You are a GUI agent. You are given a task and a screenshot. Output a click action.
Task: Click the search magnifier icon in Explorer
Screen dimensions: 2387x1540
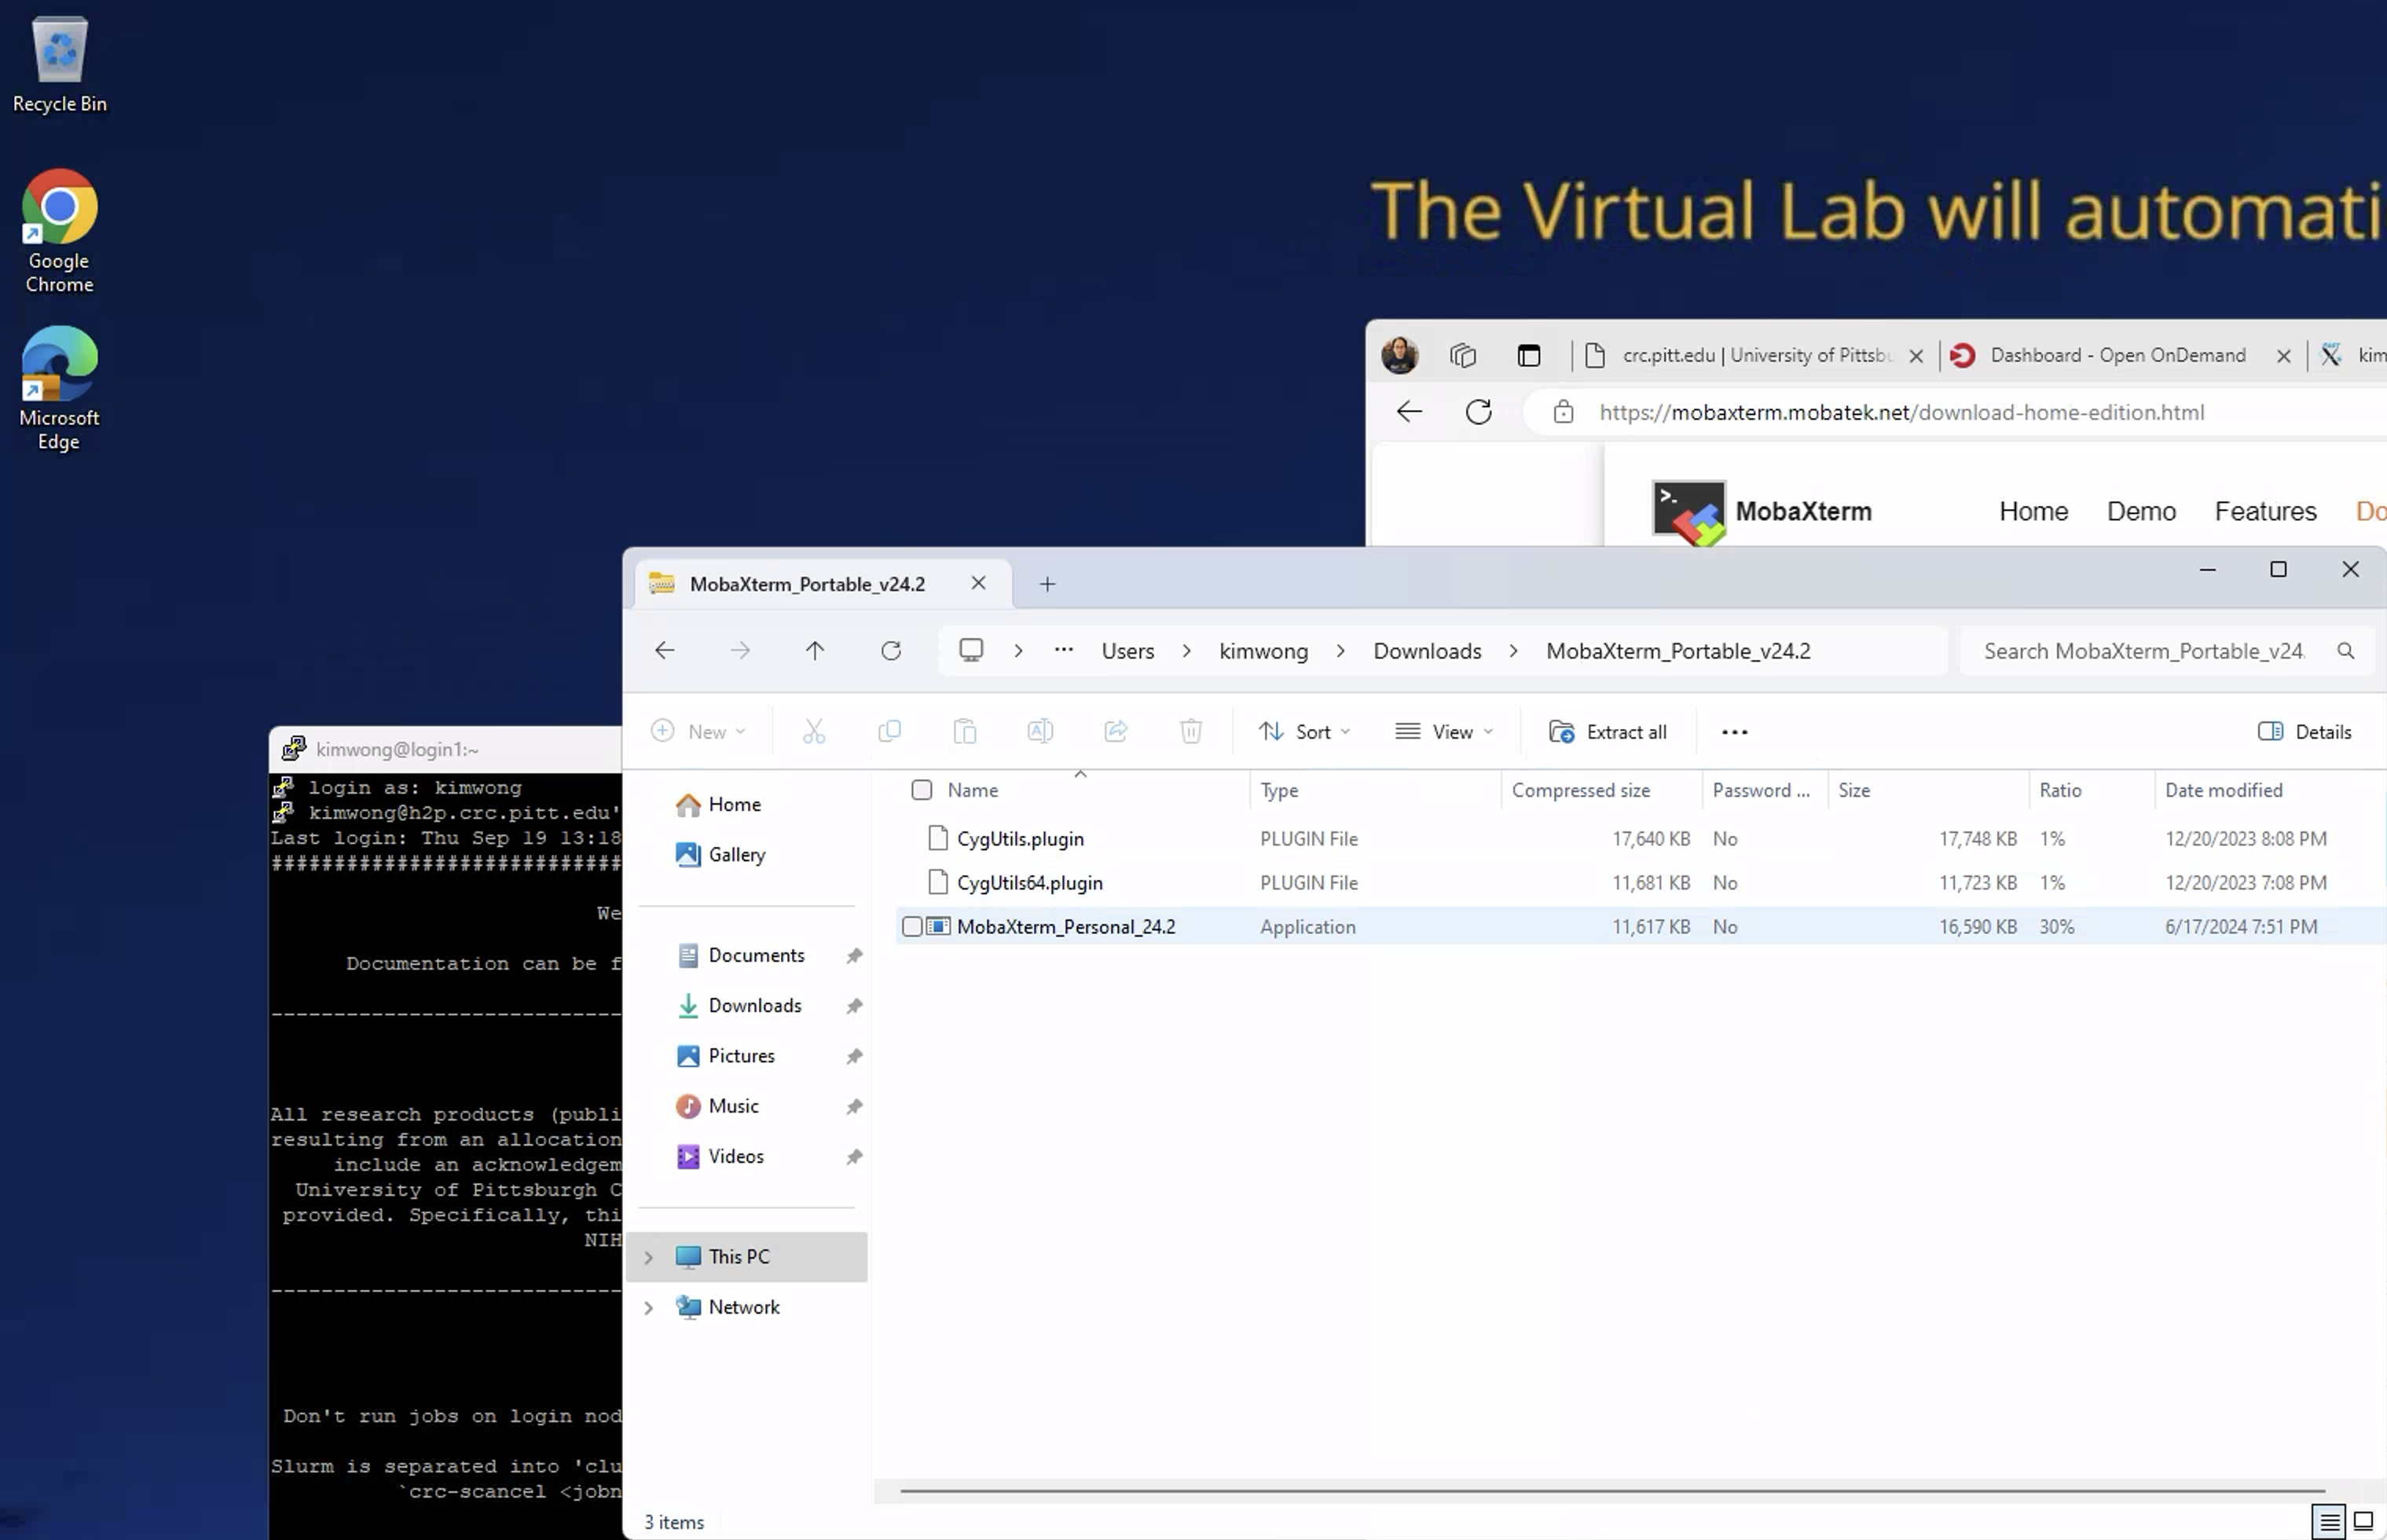[2345, 651]
